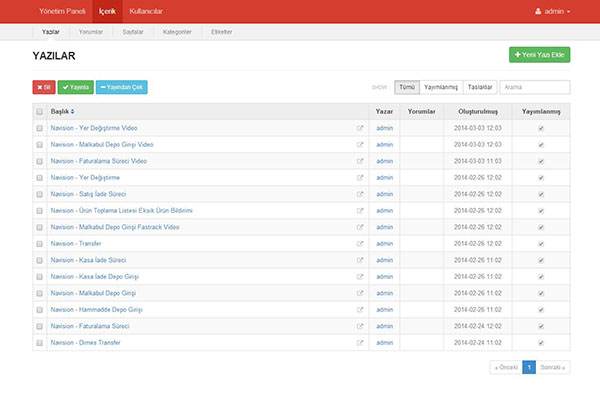
Task: Click the sort arrows next to Başlık
Action: pos(72,111)
